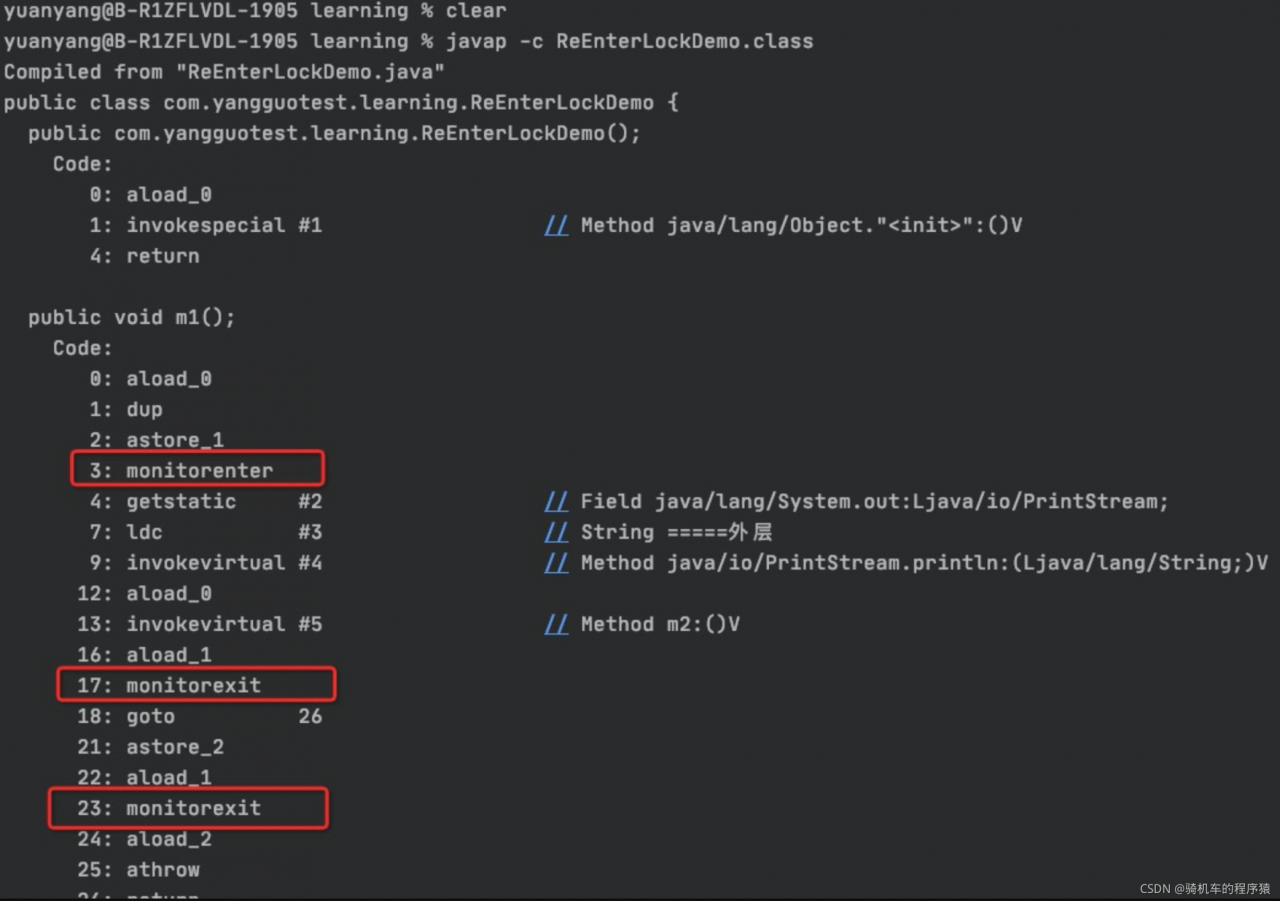Click comment 'Method m2:()V'
This screenshot has width=1280, height=901.
pos(660,624)
